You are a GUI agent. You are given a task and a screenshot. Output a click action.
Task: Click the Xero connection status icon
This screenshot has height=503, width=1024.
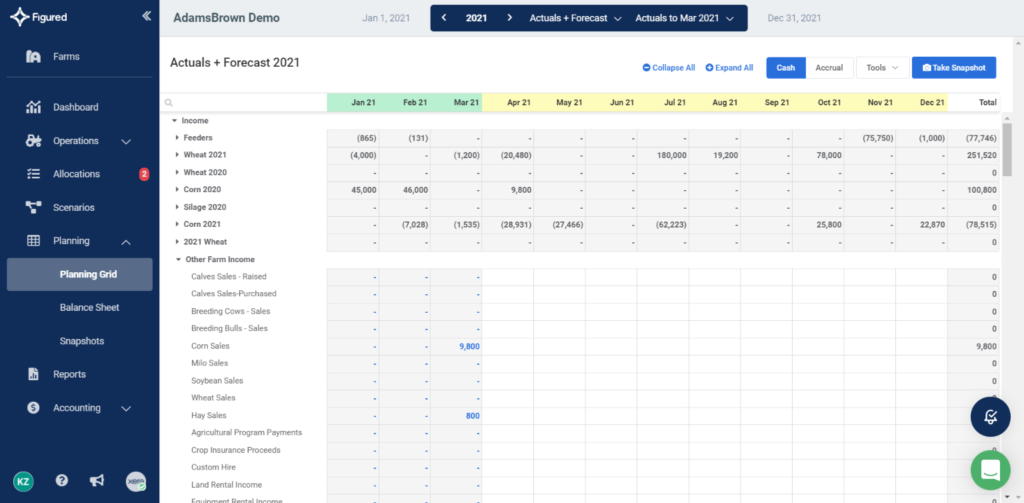point(136,481)
